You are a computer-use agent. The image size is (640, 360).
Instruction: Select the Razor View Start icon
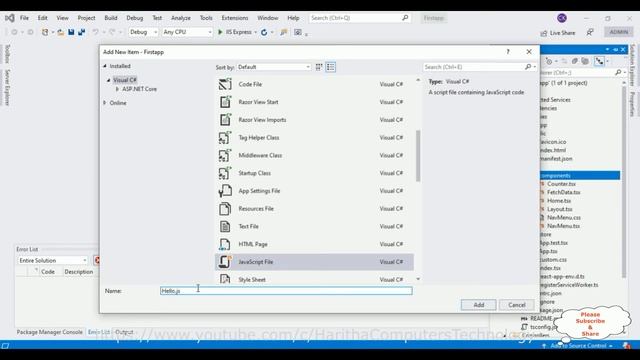coord(225,102)
